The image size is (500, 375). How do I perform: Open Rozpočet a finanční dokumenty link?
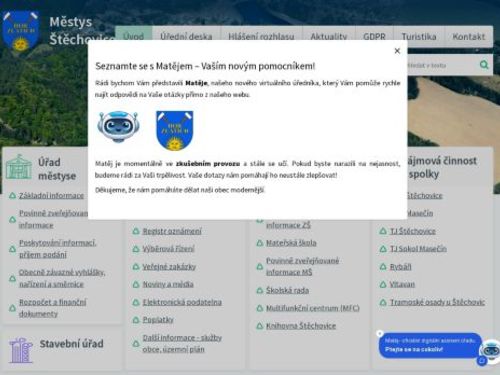tap(52, 308)
